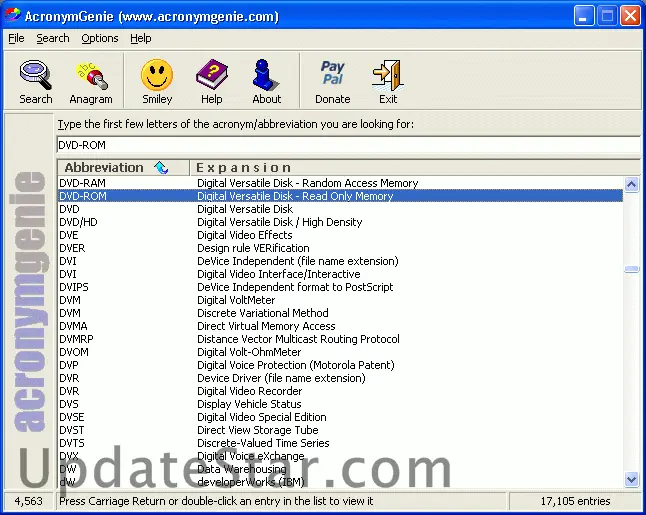646x515 pixels.
Task: Select the DVD-RAM list entry
Action: (x=83, y=183)
